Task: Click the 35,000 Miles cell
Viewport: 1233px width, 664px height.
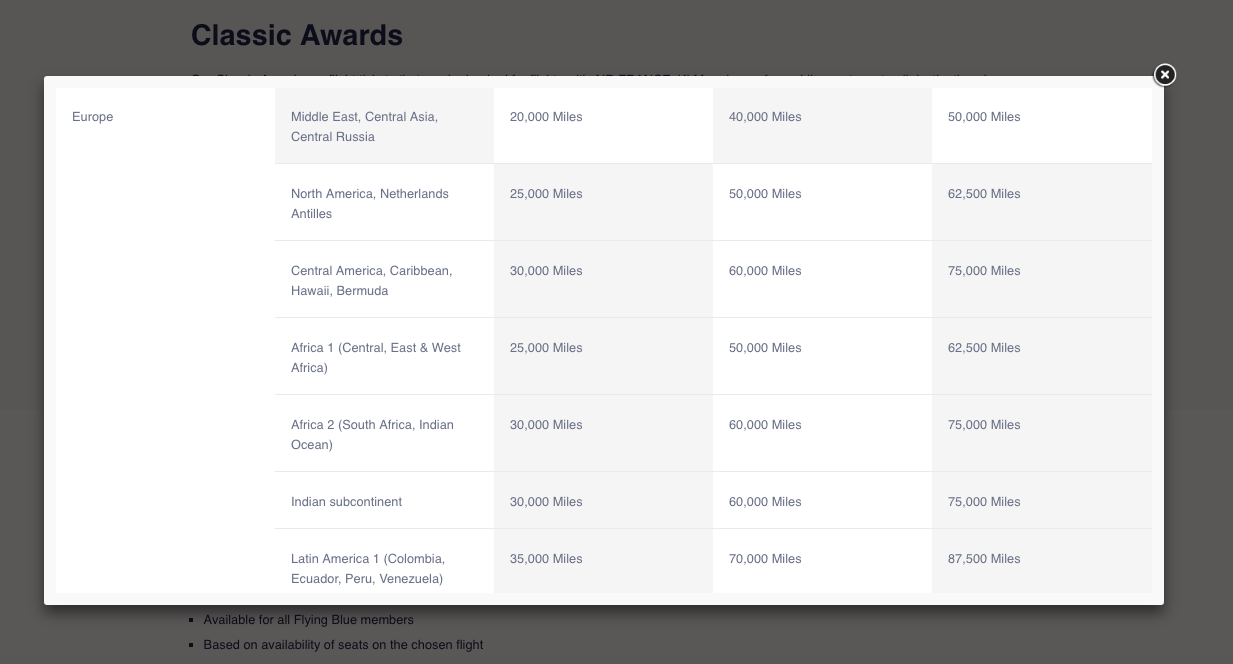Action: point(546,559)
